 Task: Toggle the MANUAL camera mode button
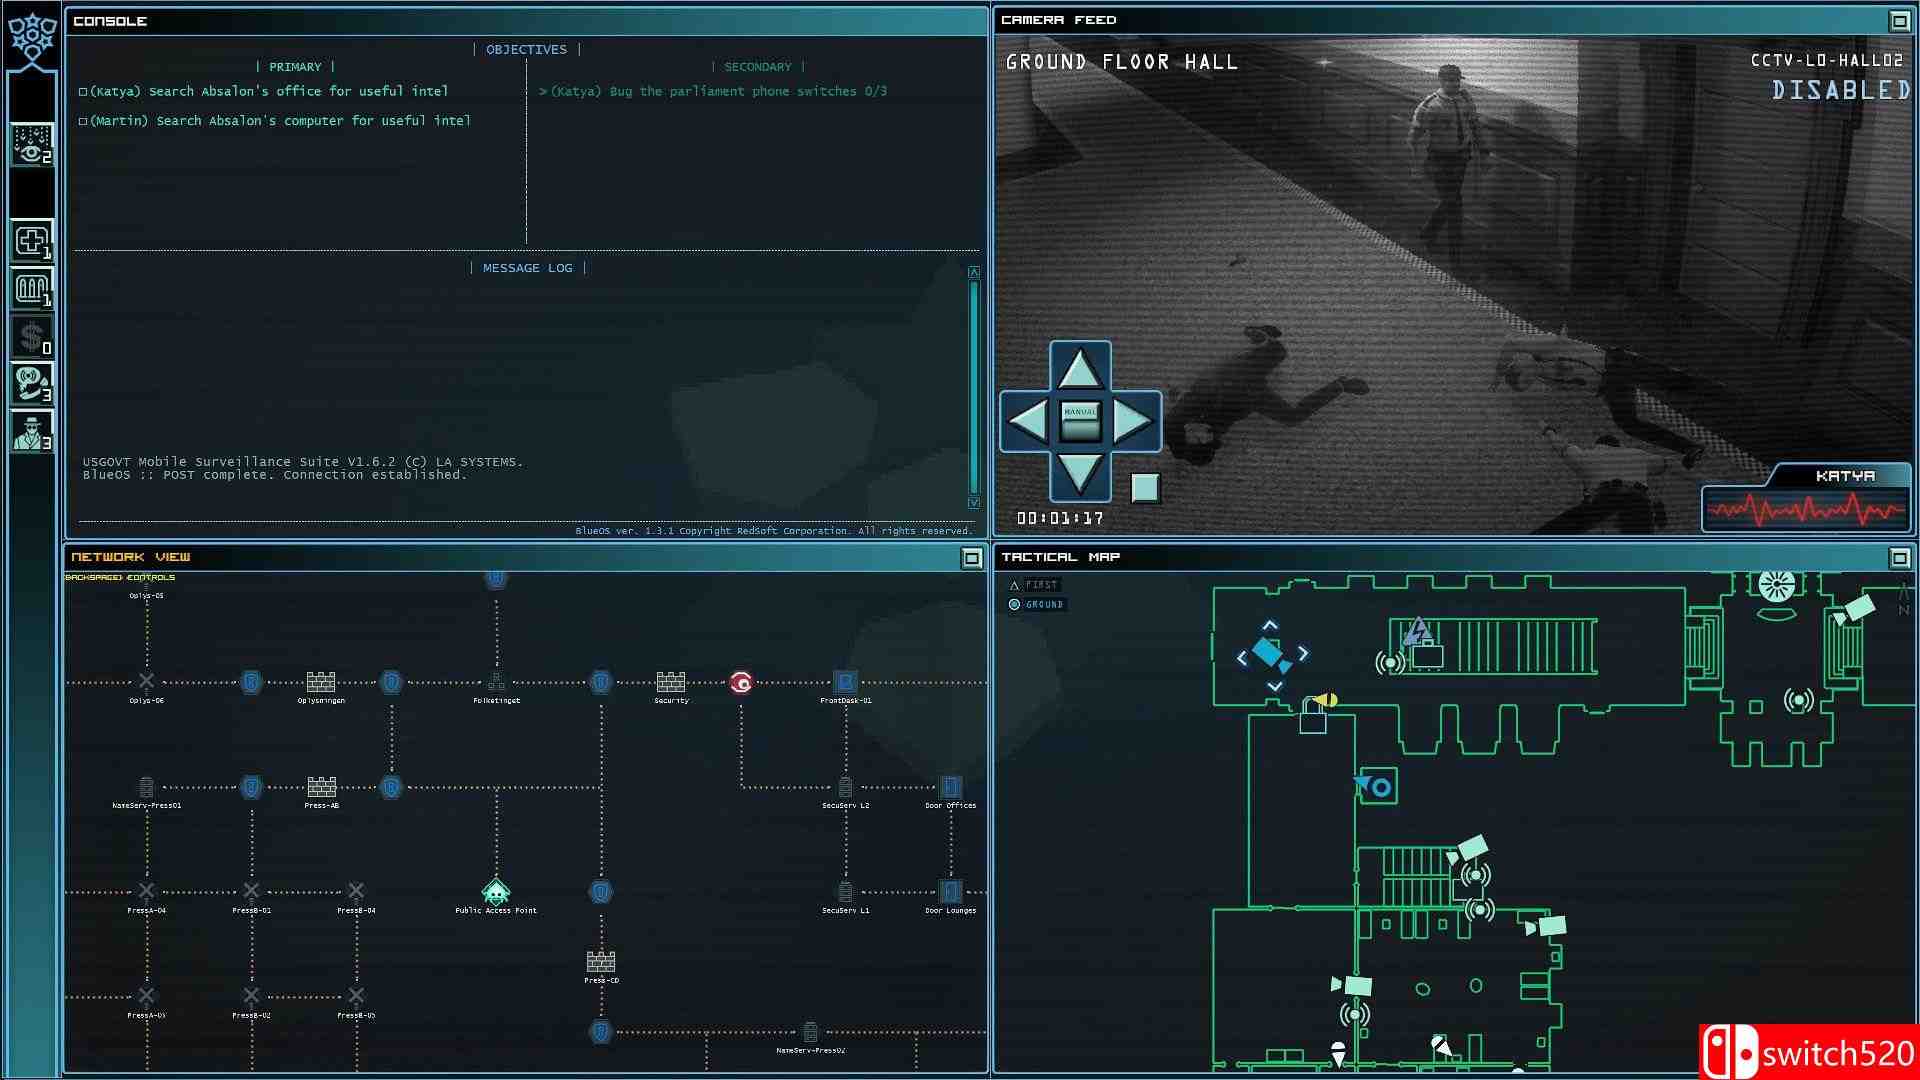[1080, 421]
